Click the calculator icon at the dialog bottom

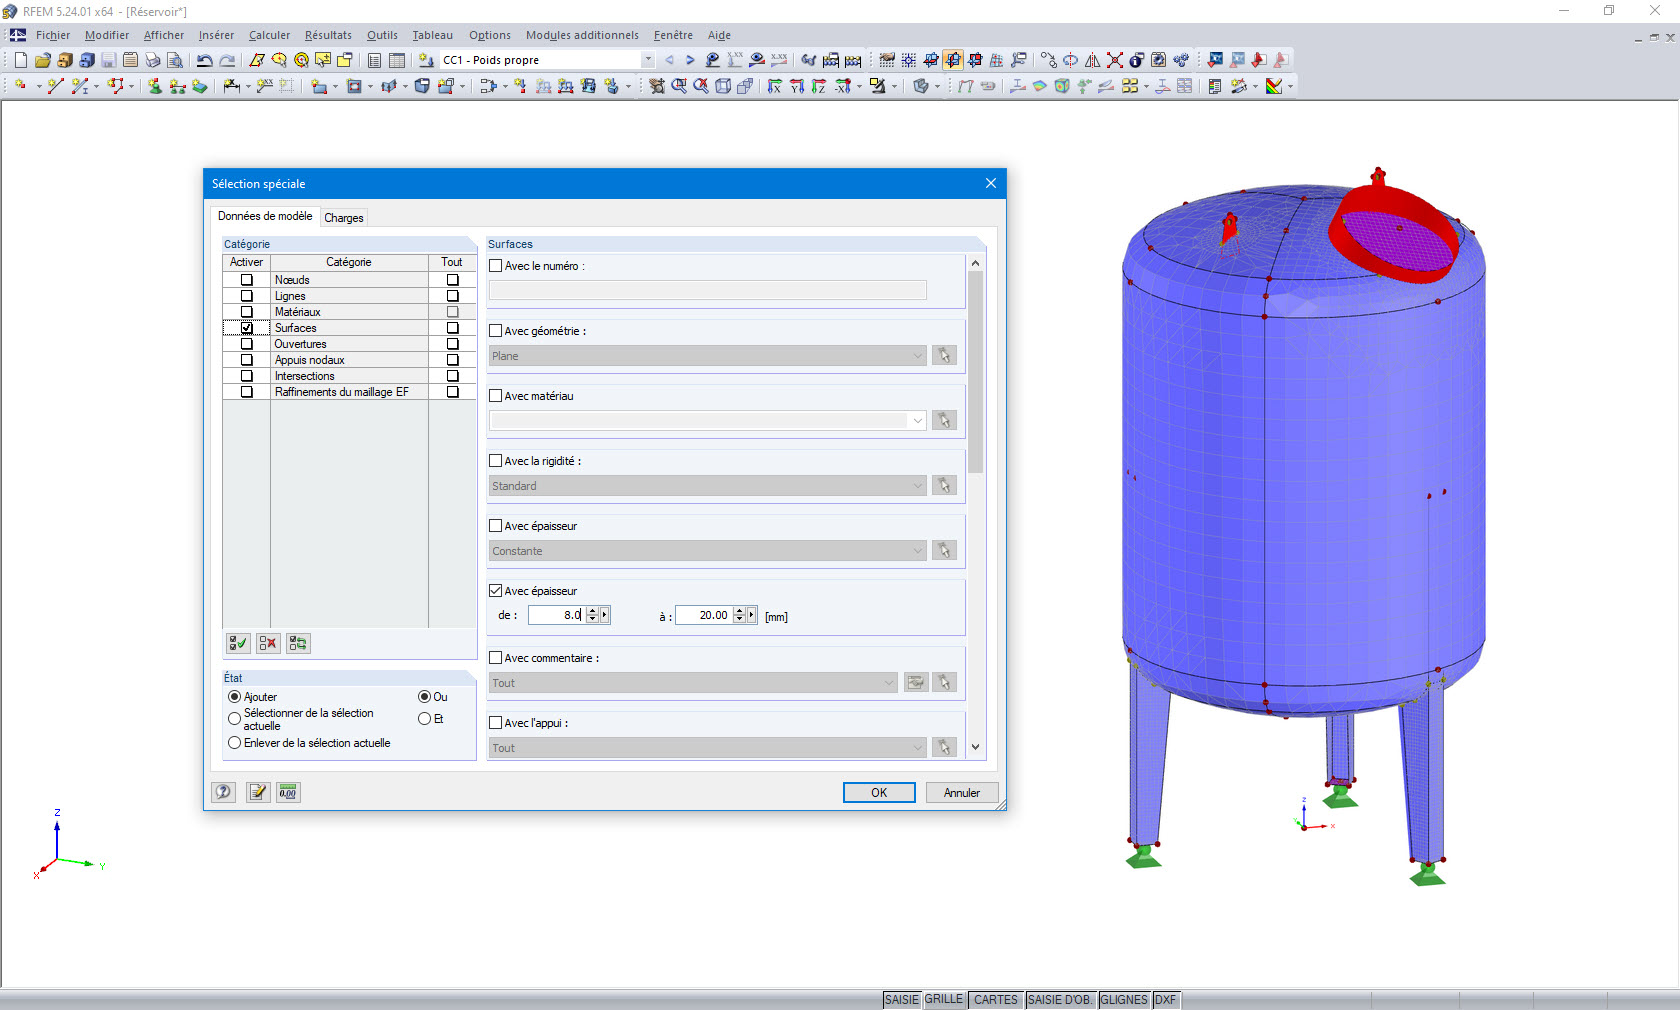tap(287, 792)
